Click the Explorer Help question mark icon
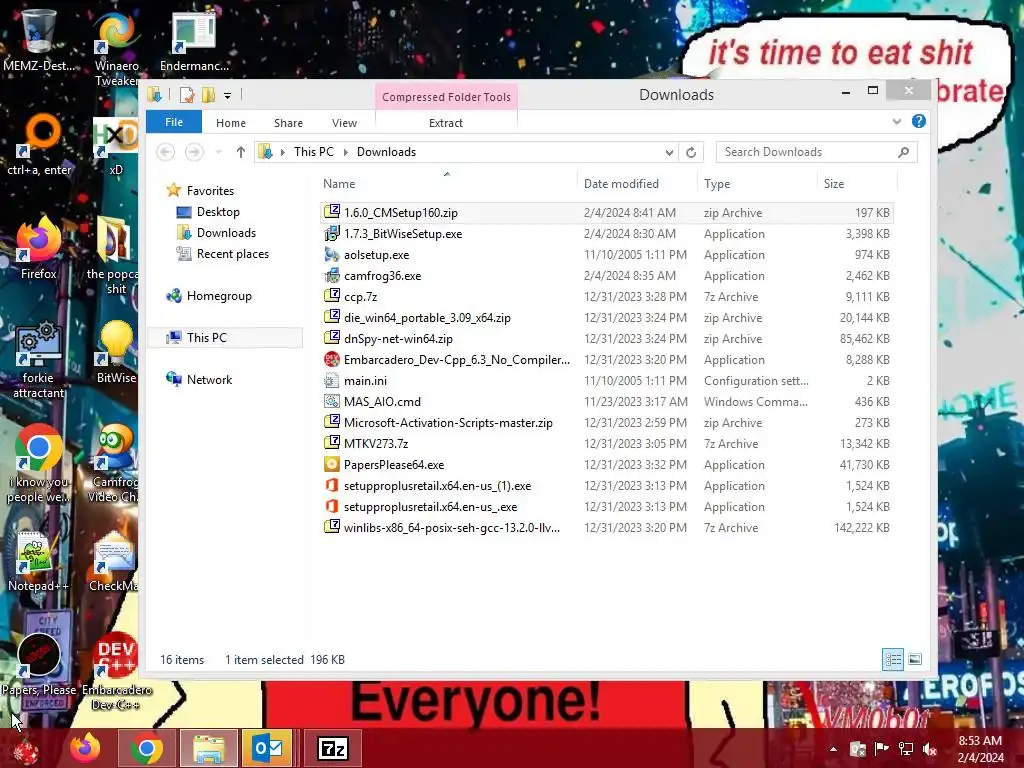This screenshot has height=768, width=1024. click(x=919, y=121)
